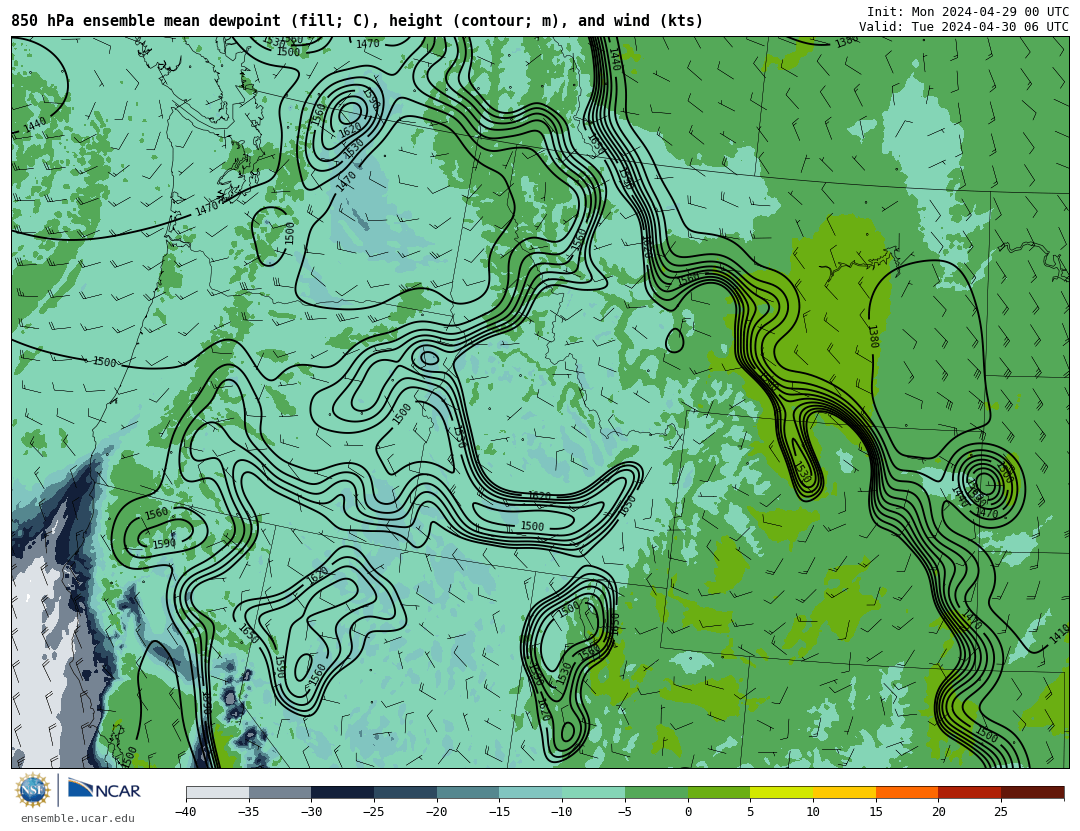Click the Init: Mon 2024-04-29 00 UTC text
The width and height of the screenshot is (1080, 831).
968,12
